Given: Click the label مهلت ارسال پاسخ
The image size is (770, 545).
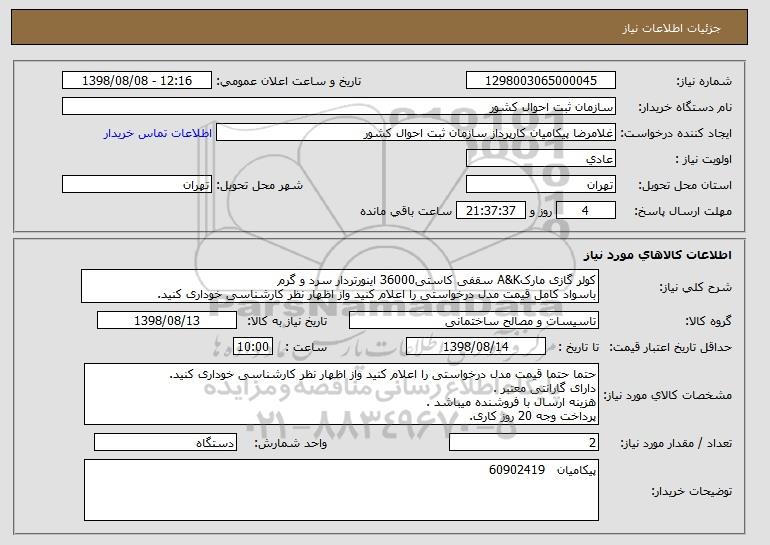Looking at the screenshot, I should 683,211.
